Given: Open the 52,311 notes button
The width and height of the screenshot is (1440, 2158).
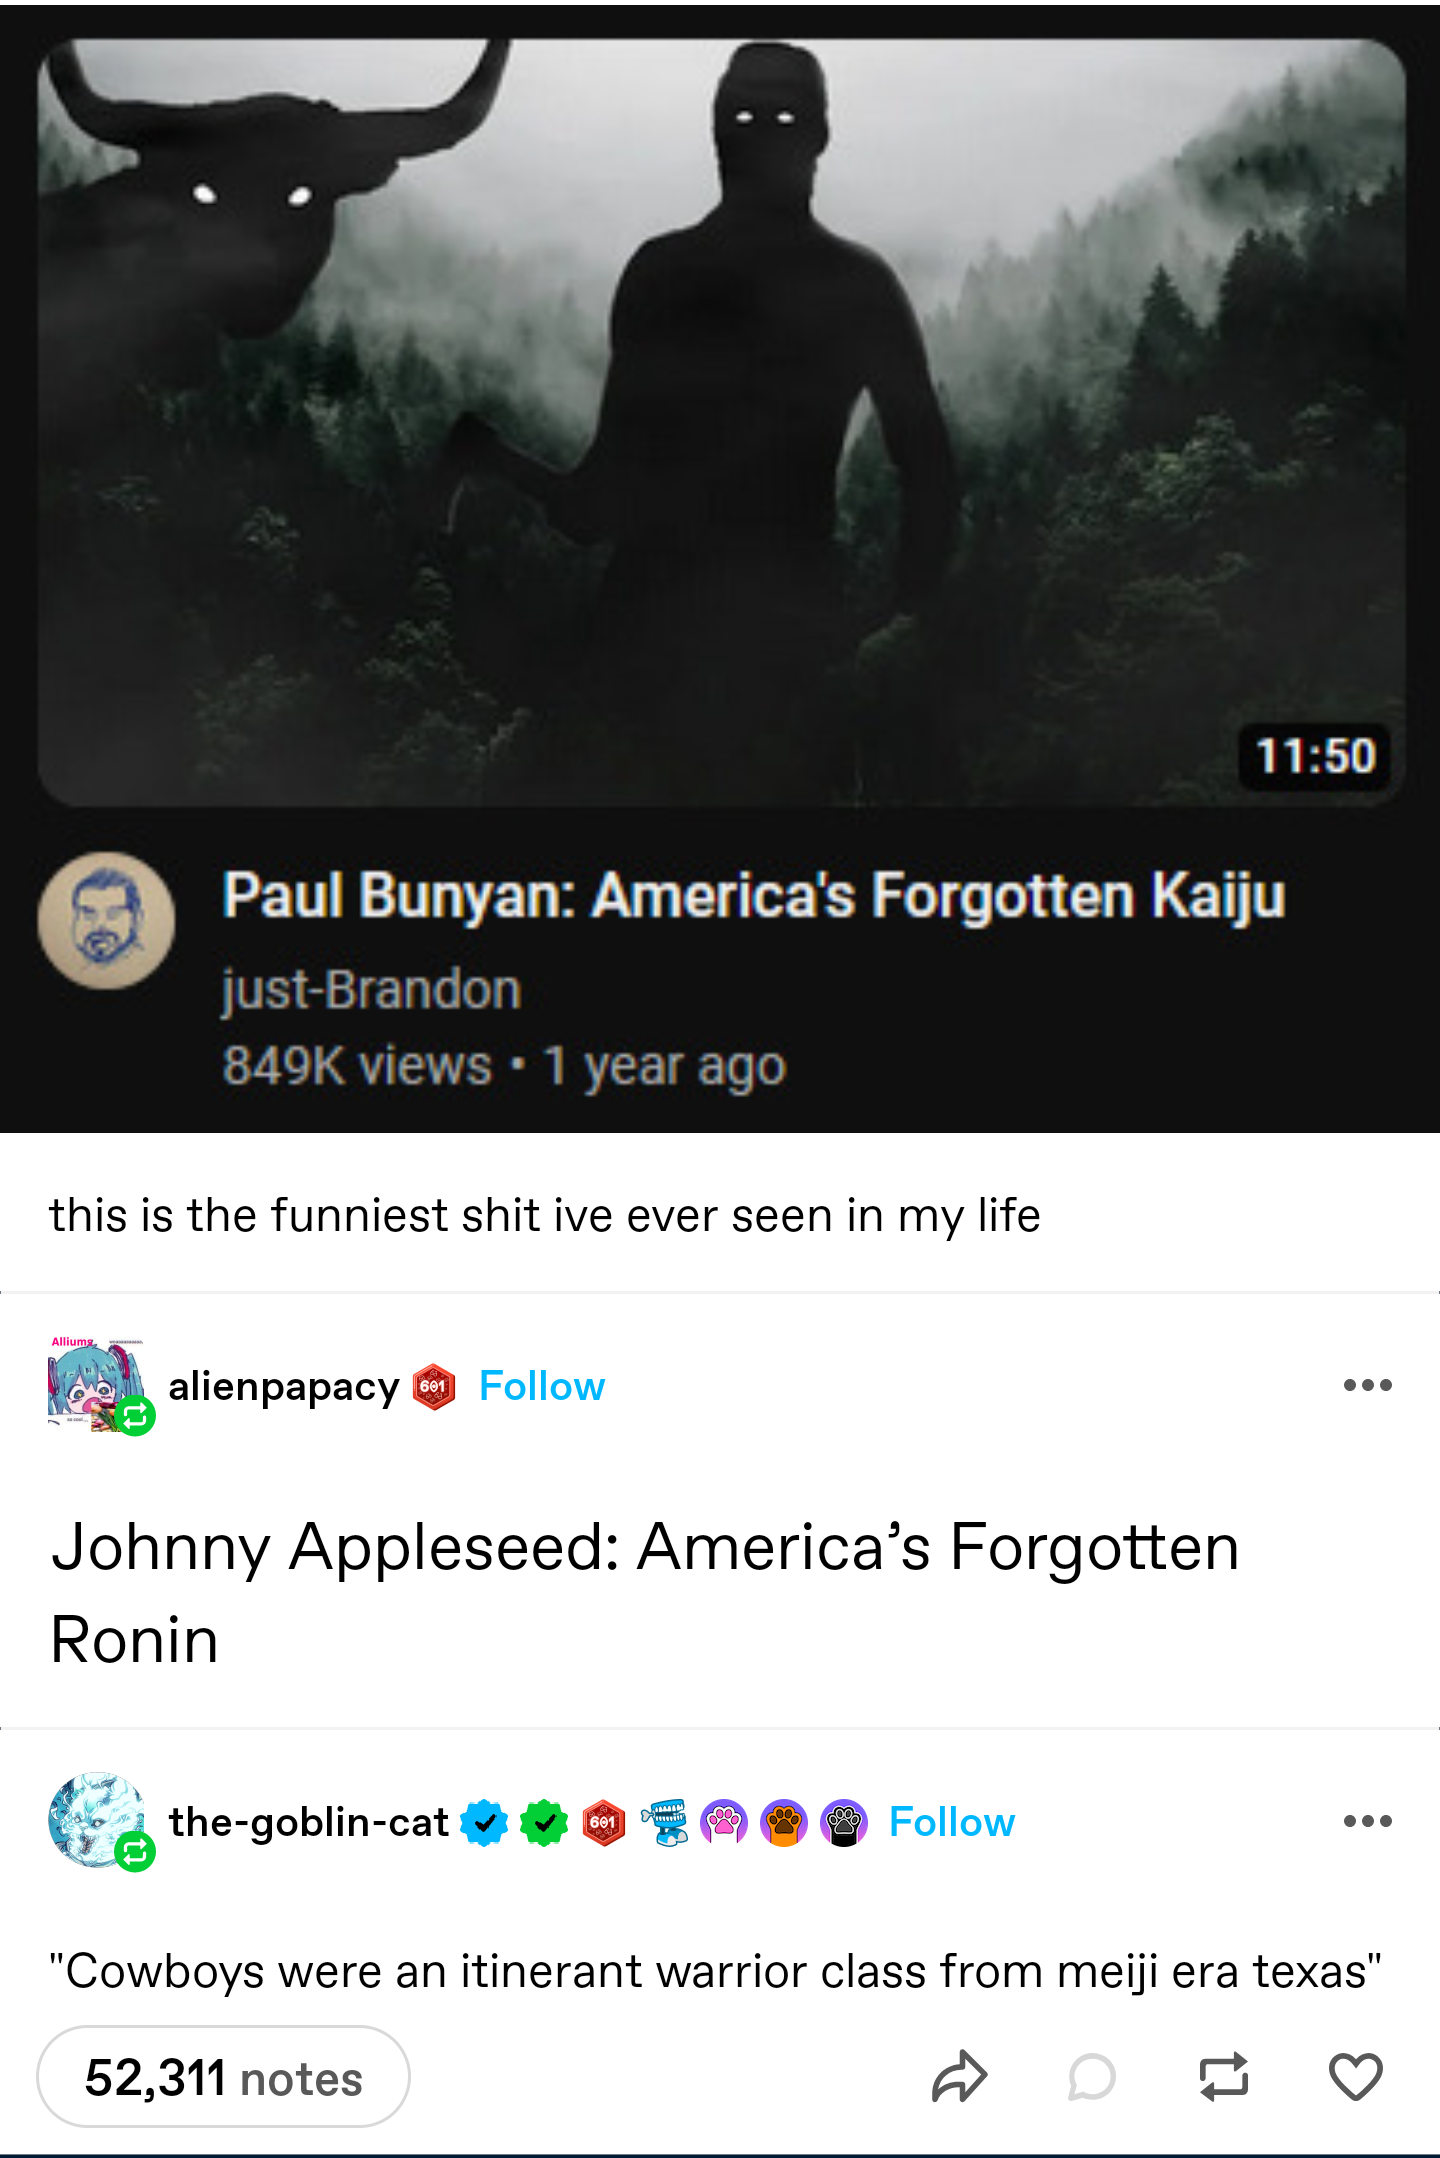Looking at the screenshot, I should click(223, 2077).
